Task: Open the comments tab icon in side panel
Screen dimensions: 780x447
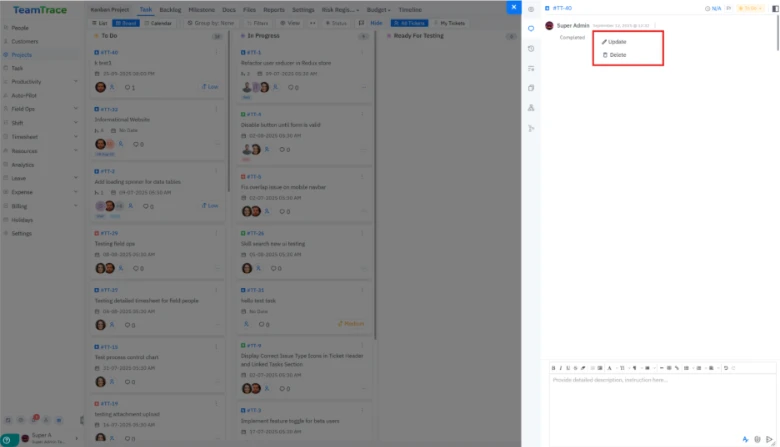Action: (531, 28)
